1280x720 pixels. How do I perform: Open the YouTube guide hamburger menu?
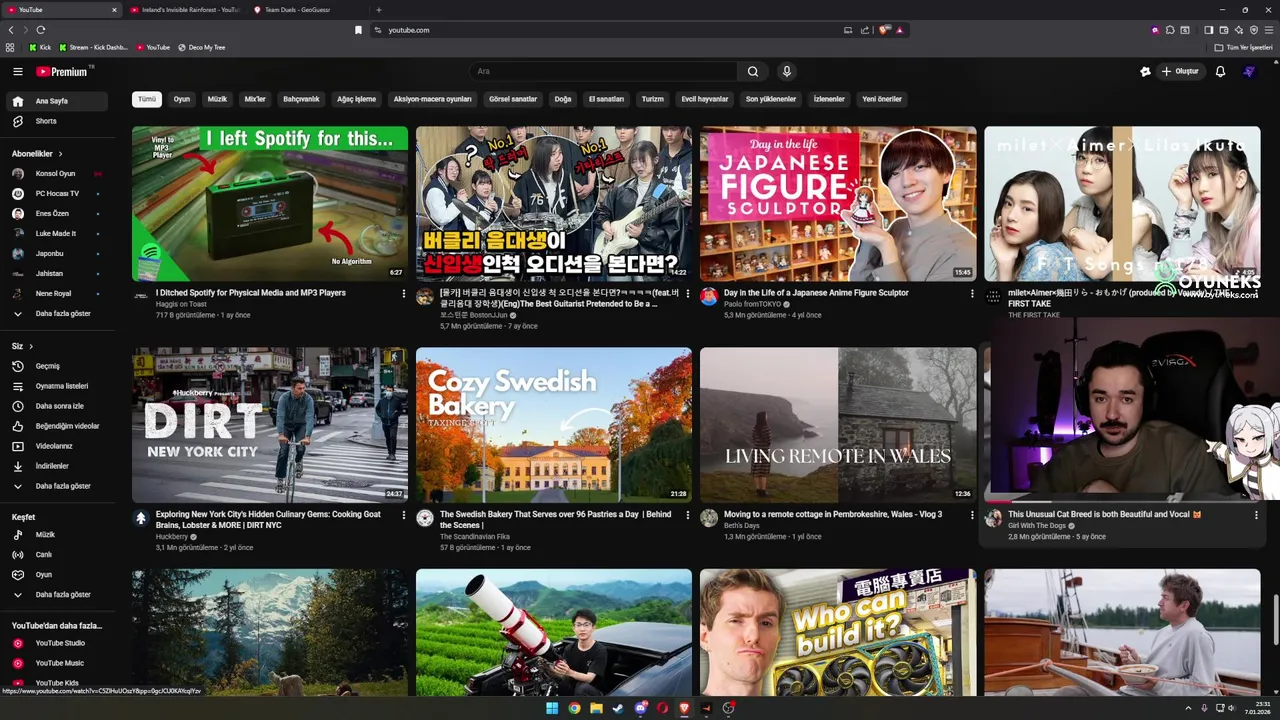point(17,72)
